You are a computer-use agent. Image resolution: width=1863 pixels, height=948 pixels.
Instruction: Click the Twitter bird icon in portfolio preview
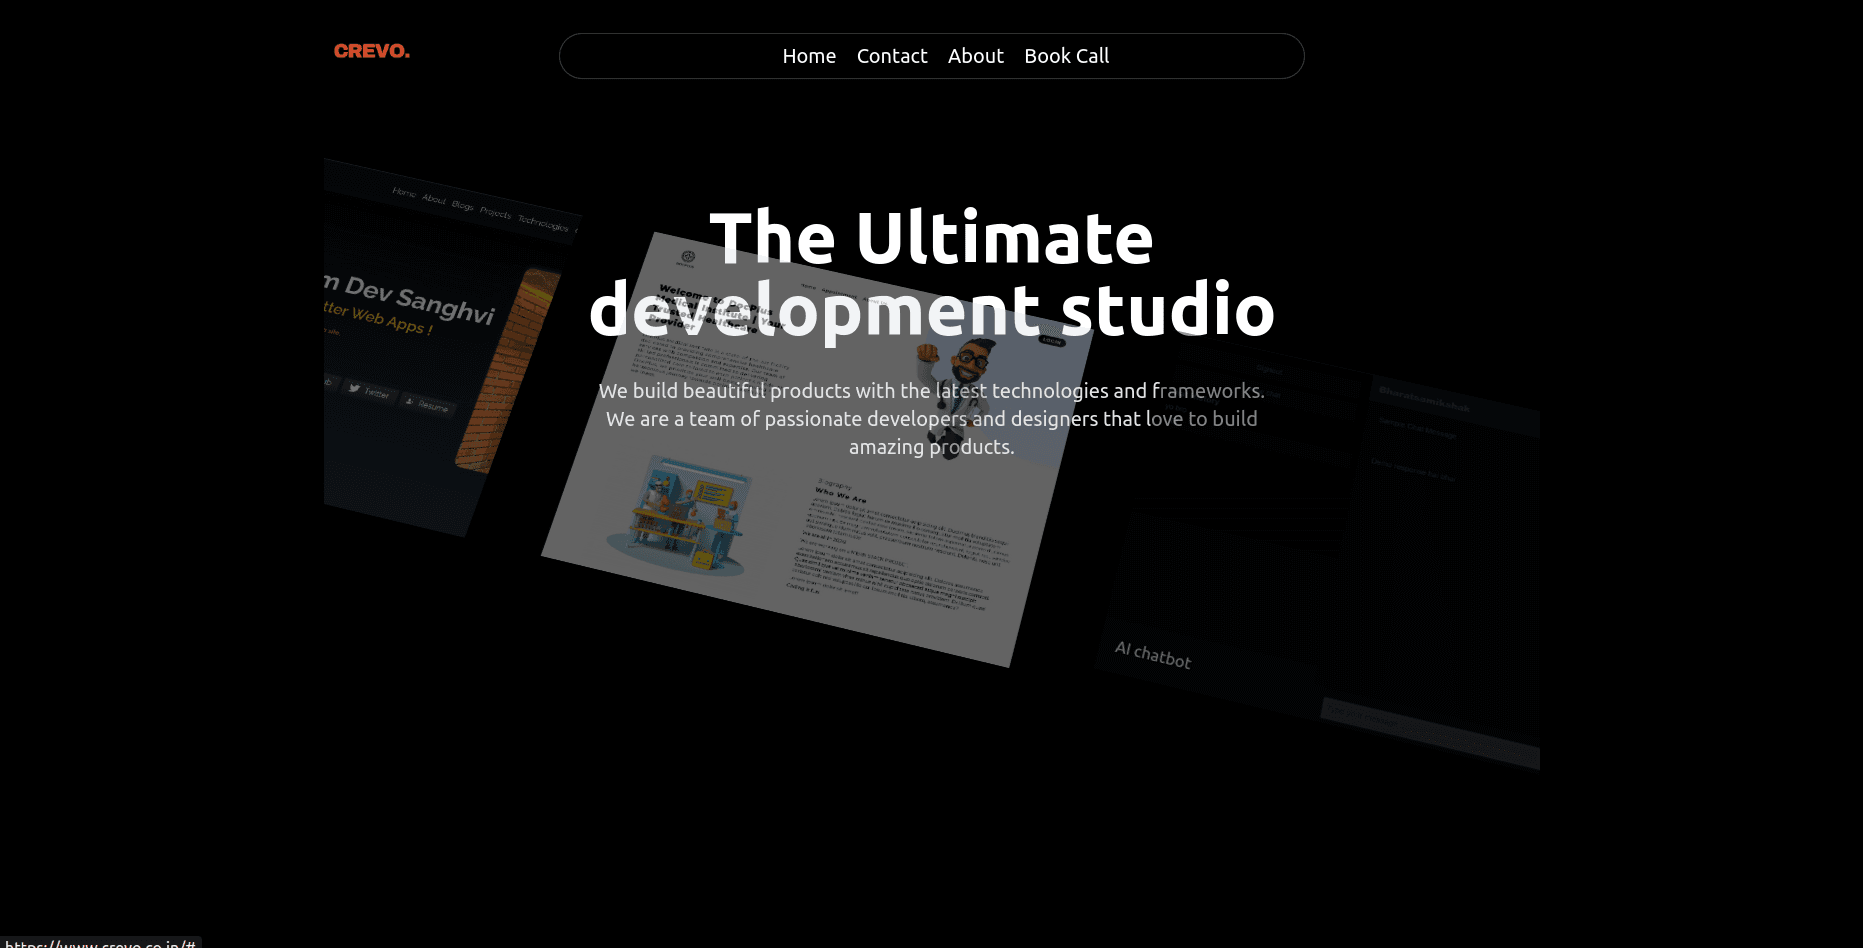[x=355, y=388]
